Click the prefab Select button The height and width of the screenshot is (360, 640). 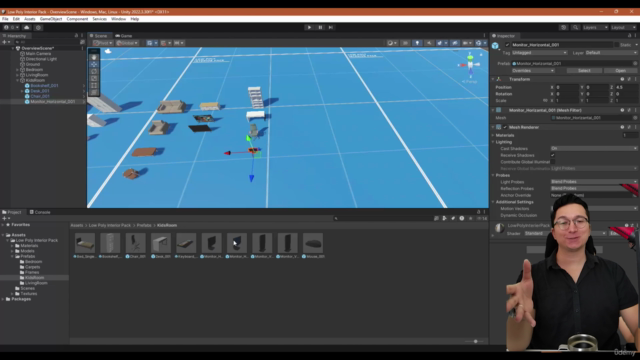click(584, 71)
